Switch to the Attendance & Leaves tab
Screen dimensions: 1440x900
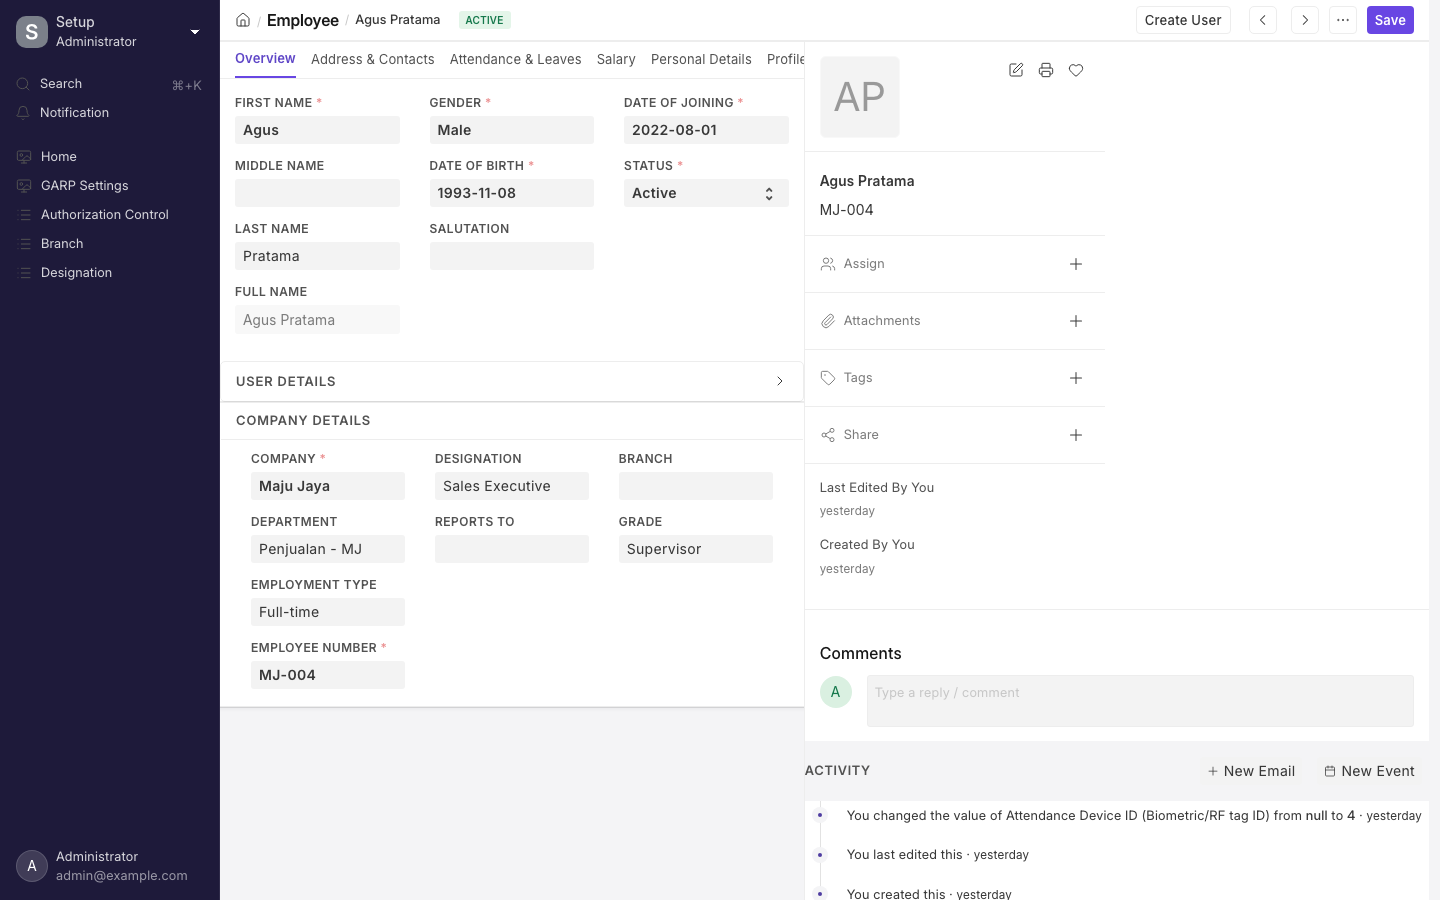pyautogui.click(x=515, y=59)
